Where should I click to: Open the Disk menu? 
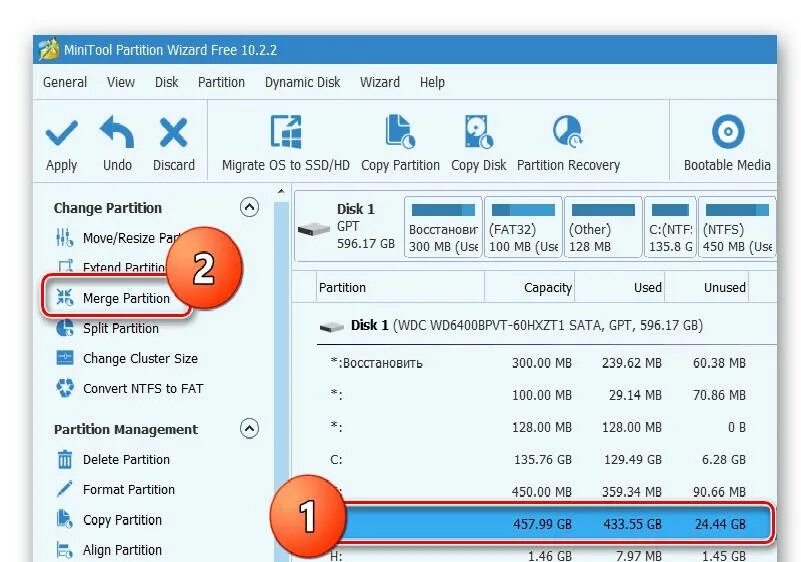click(x=167, y=82)
